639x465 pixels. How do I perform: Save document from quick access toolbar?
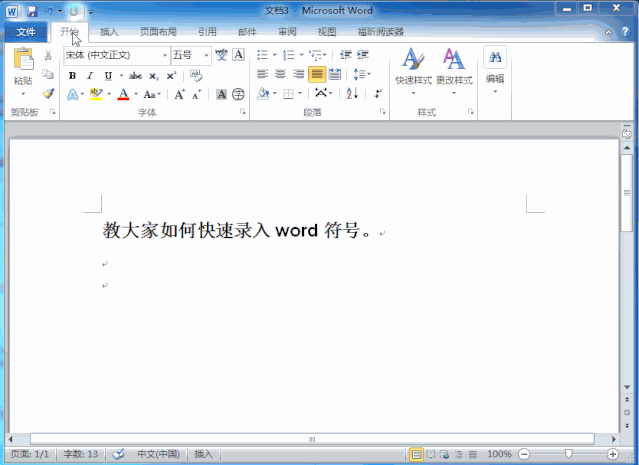32,10
